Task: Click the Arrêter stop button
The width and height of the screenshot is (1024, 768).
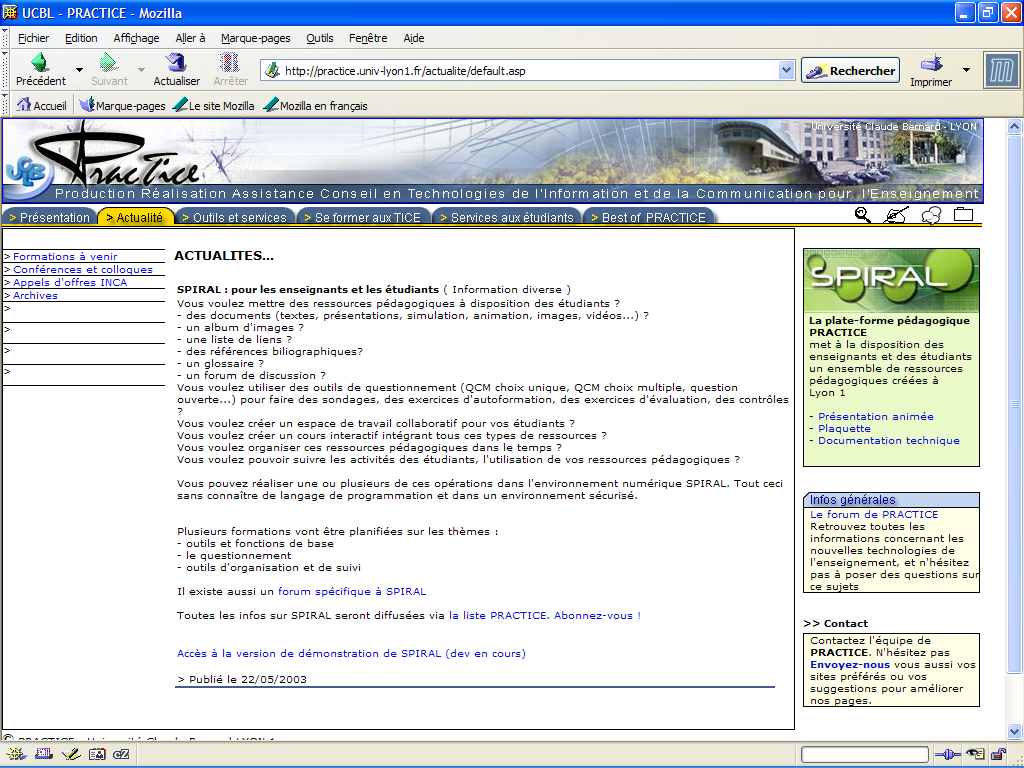Action: click(x=230, y=69)
